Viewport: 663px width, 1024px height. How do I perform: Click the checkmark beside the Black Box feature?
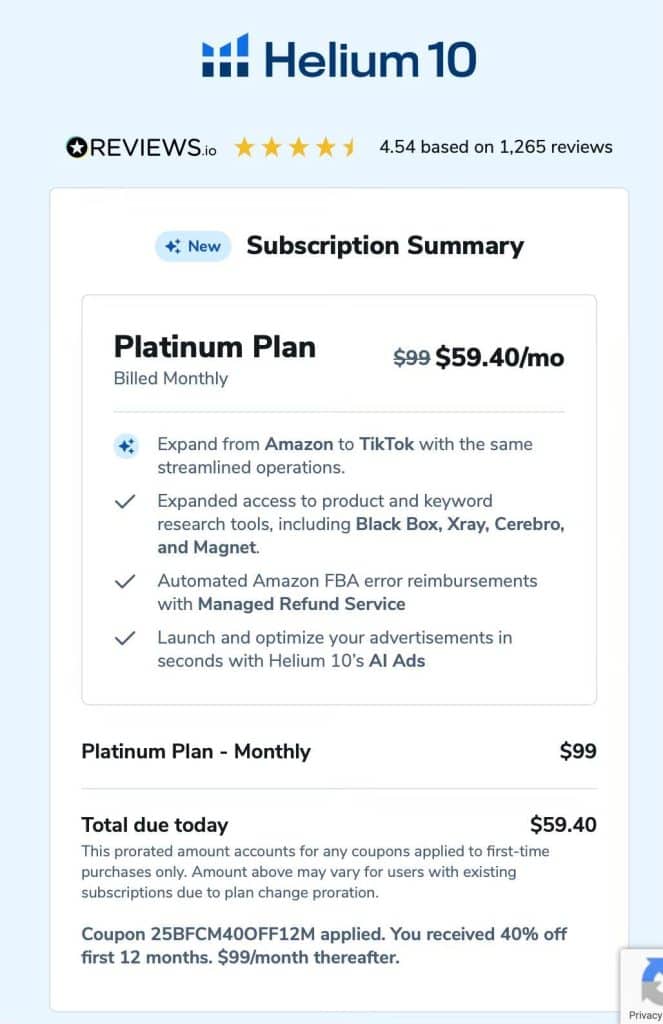(126, 500)
